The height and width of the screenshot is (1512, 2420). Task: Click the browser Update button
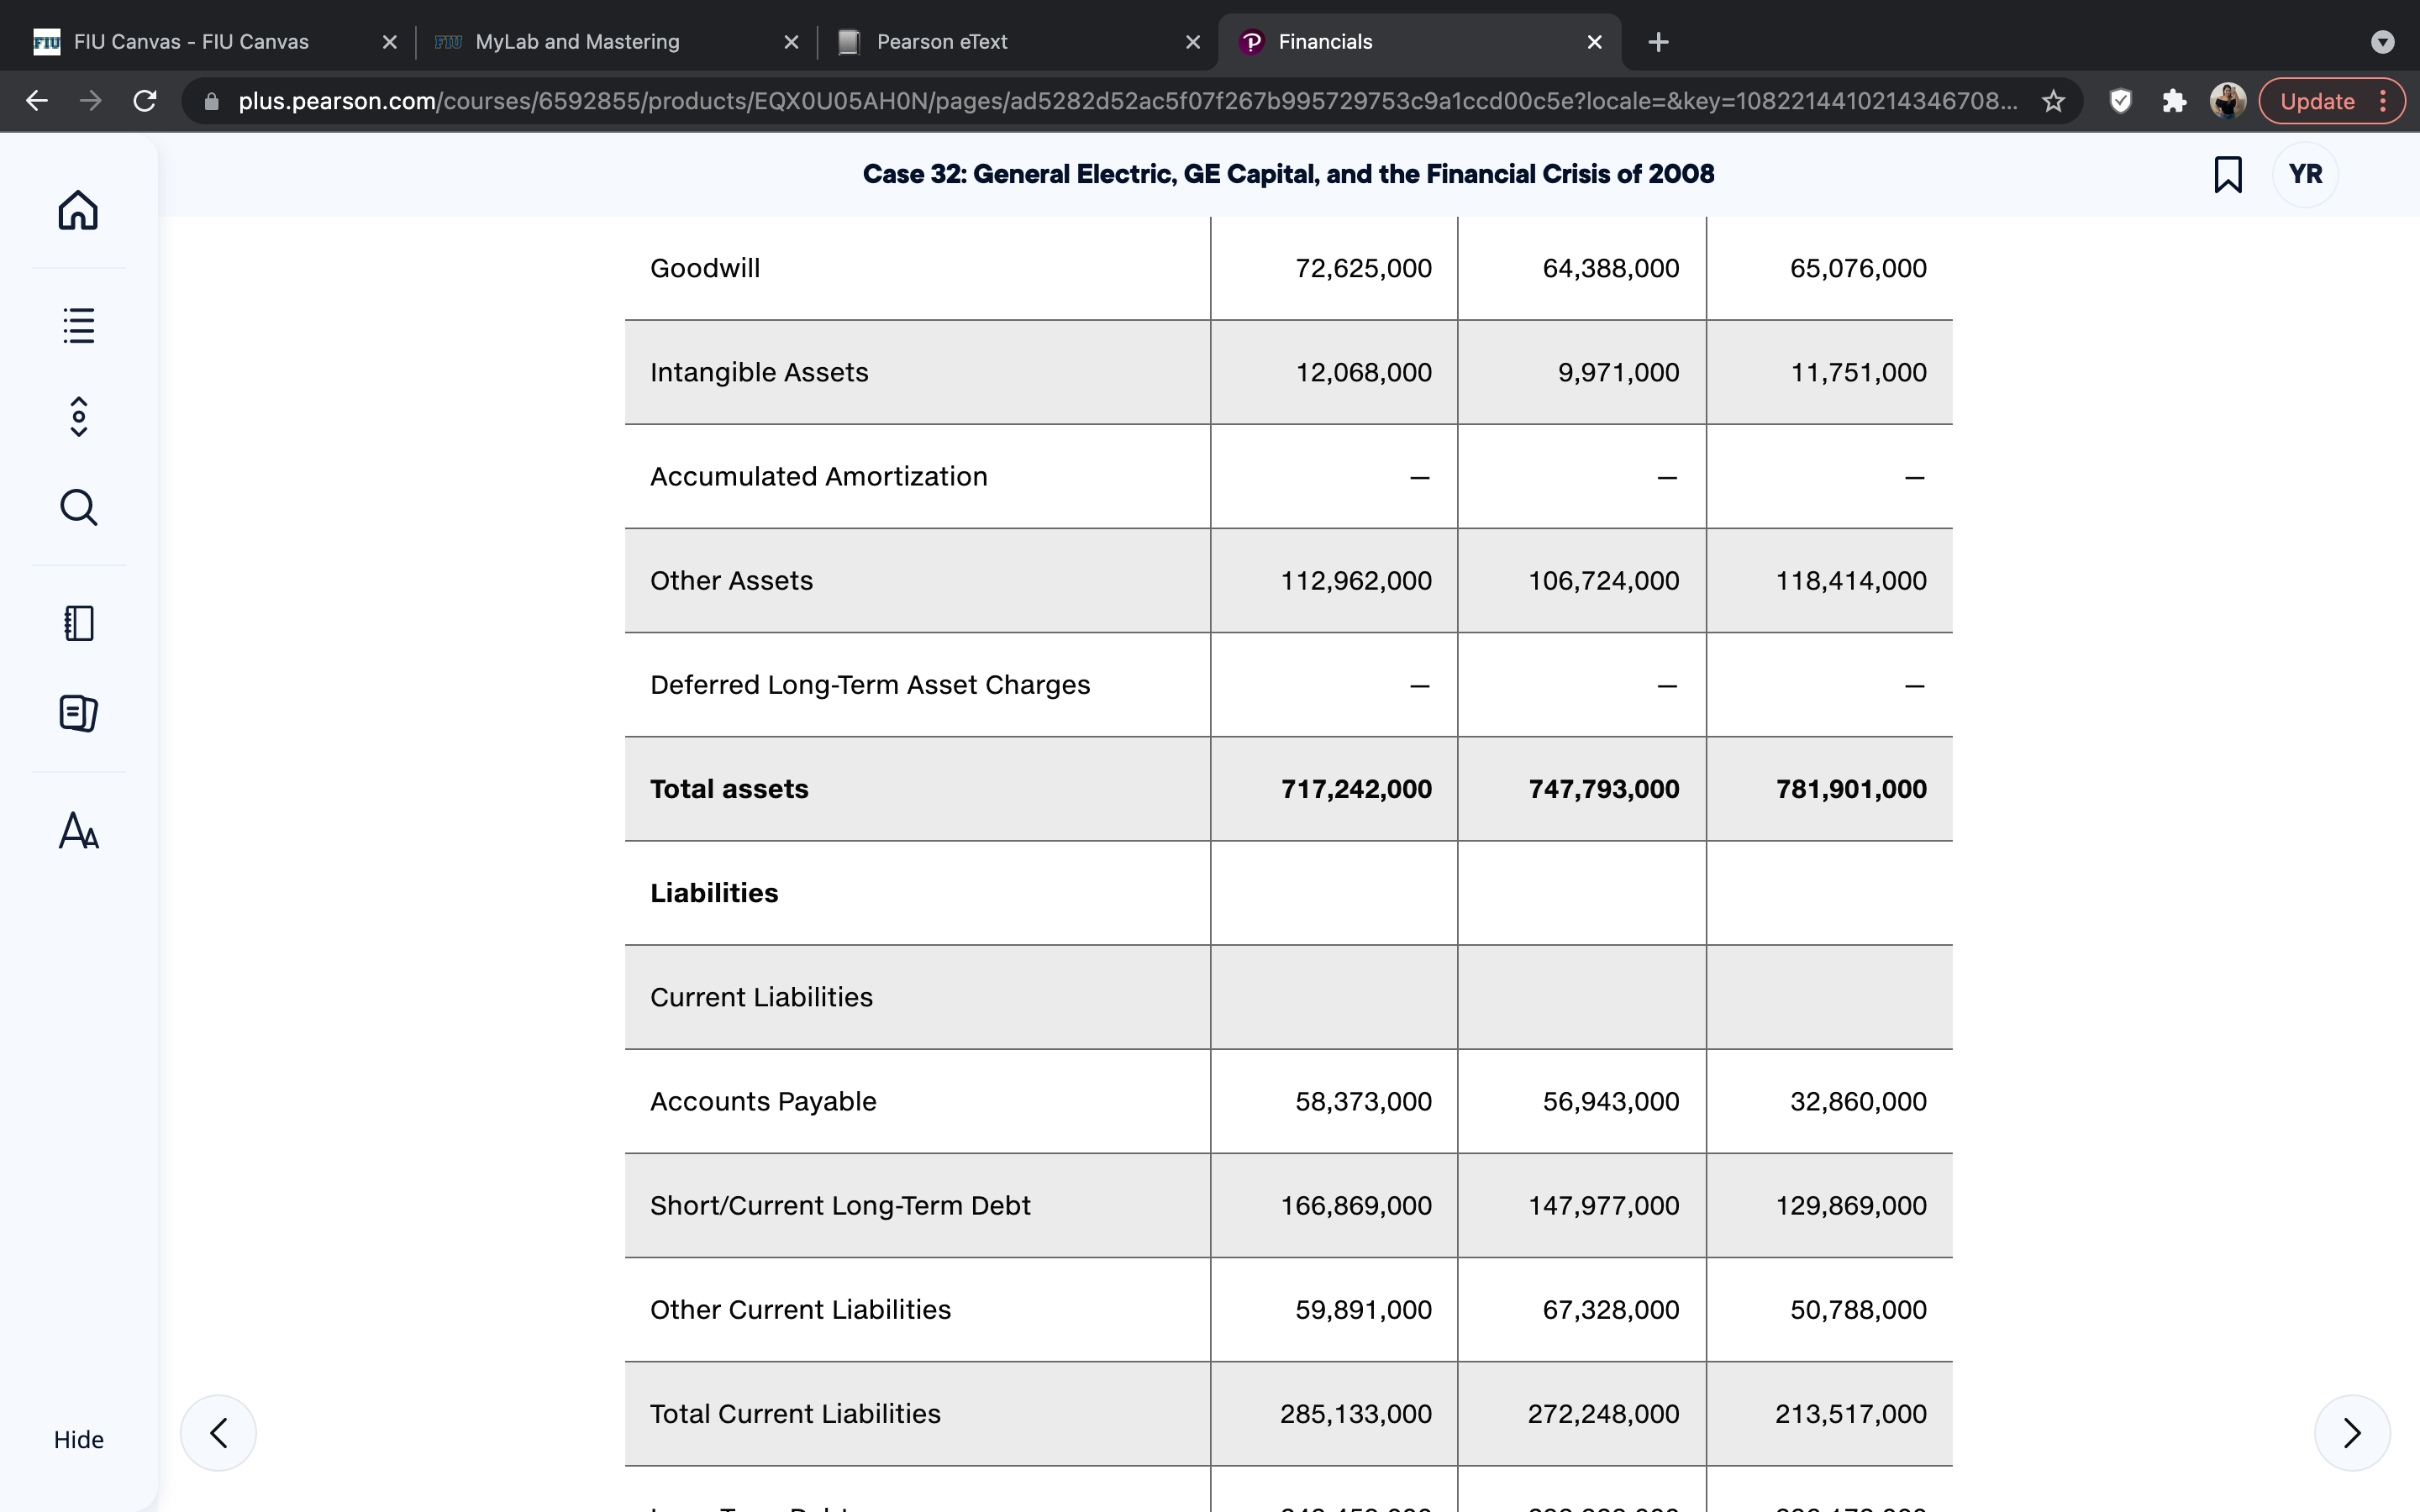point(2318,101)
